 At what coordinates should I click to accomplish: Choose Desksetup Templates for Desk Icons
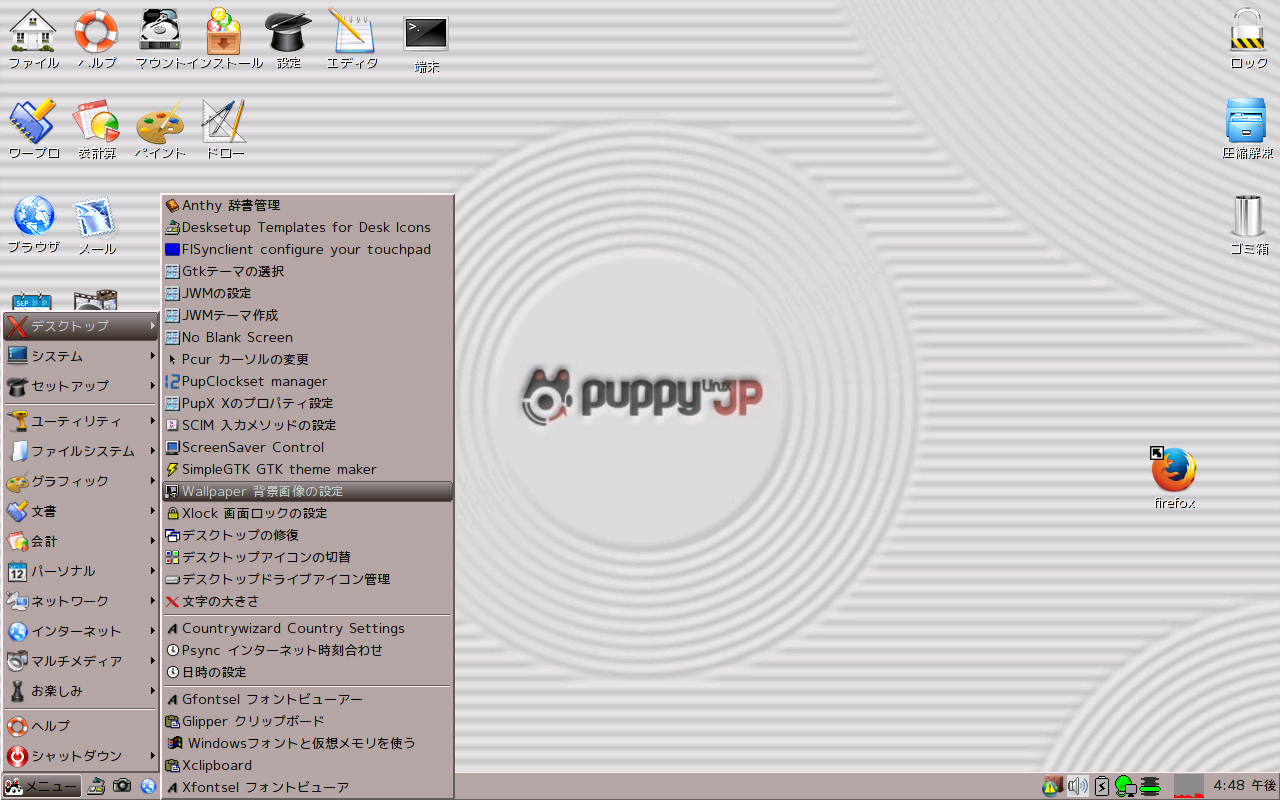[x=308, y=227]
